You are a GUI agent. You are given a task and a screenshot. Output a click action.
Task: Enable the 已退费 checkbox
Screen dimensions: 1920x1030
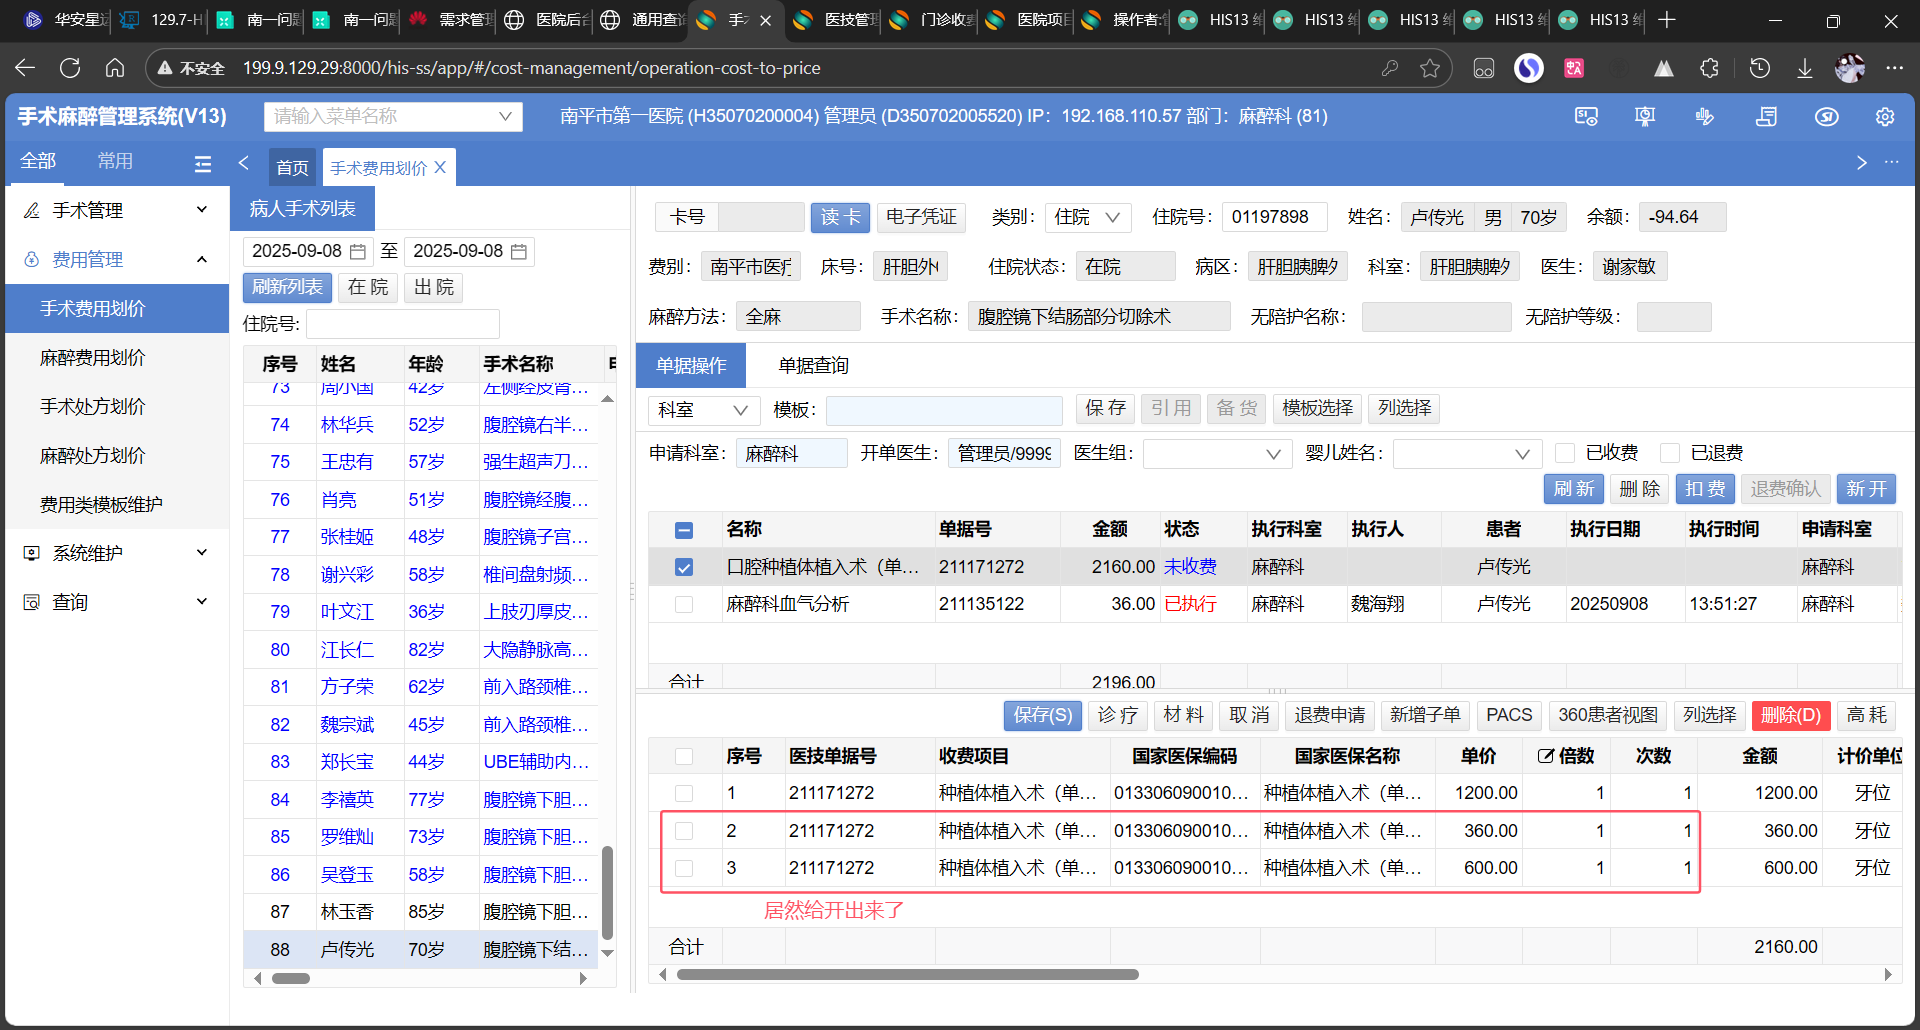1669,453
